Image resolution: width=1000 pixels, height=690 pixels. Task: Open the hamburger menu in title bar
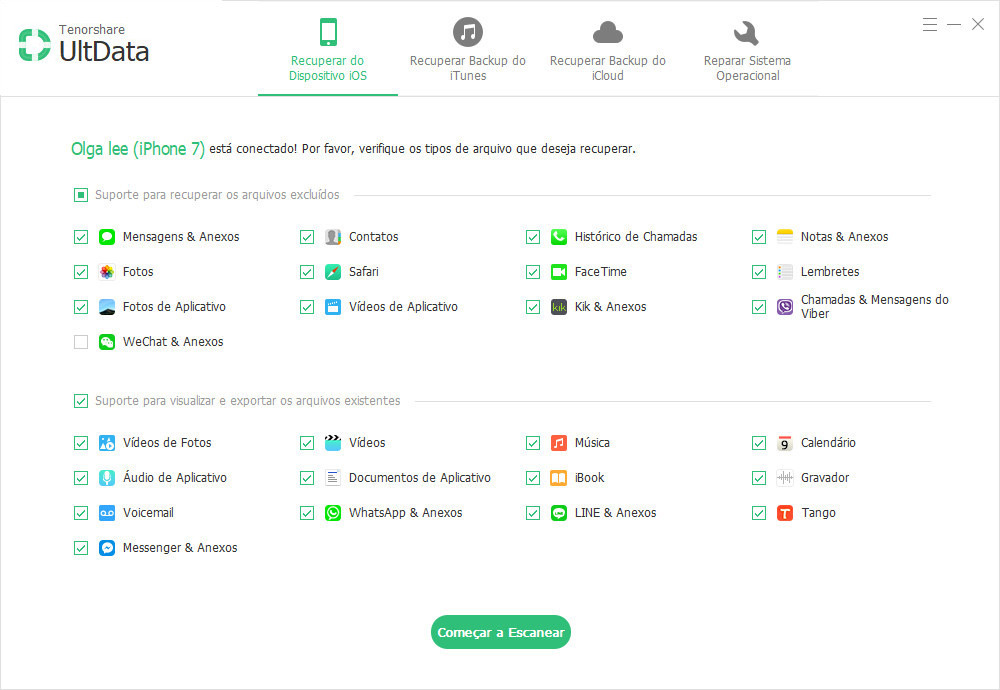tap(930, 25)
